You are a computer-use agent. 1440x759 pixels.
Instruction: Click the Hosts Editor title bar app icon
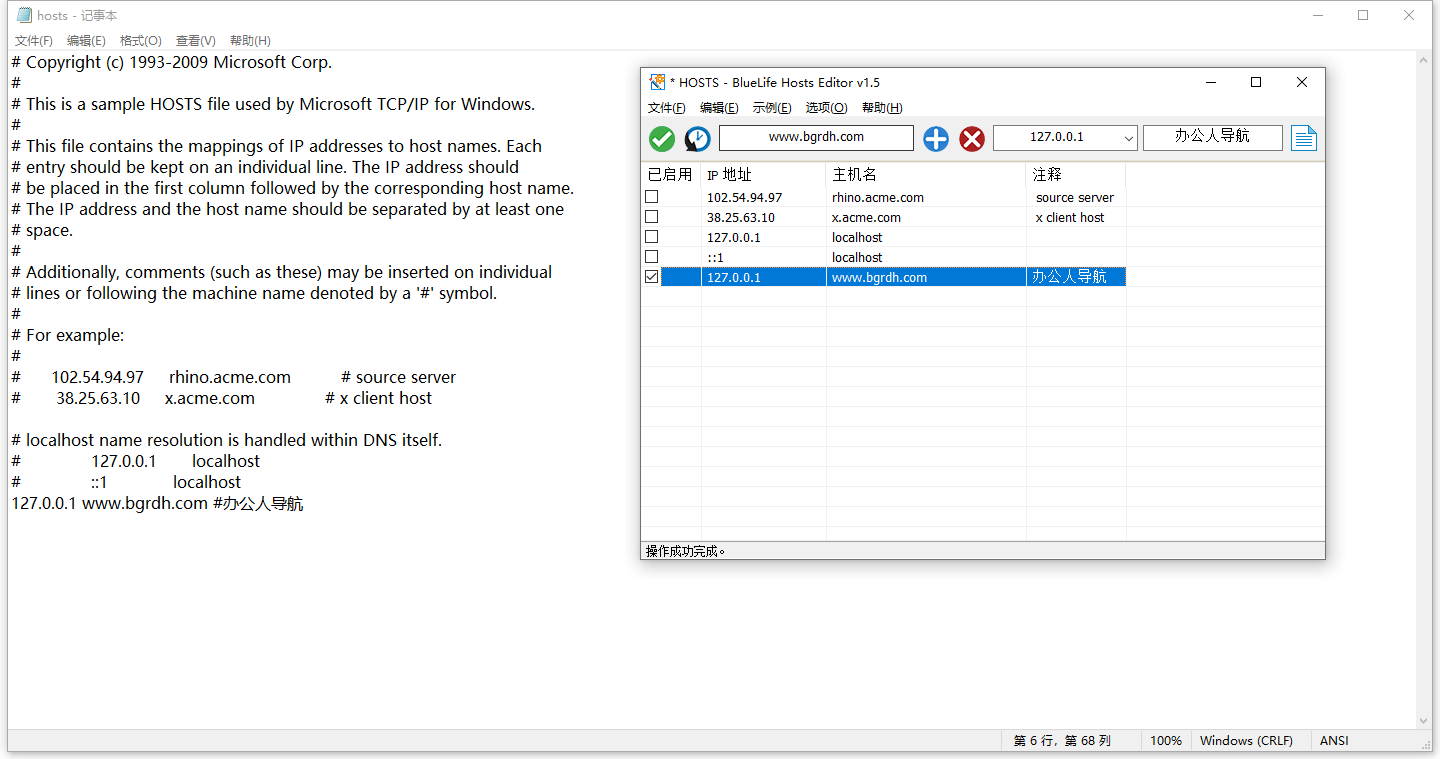[657, 82]
